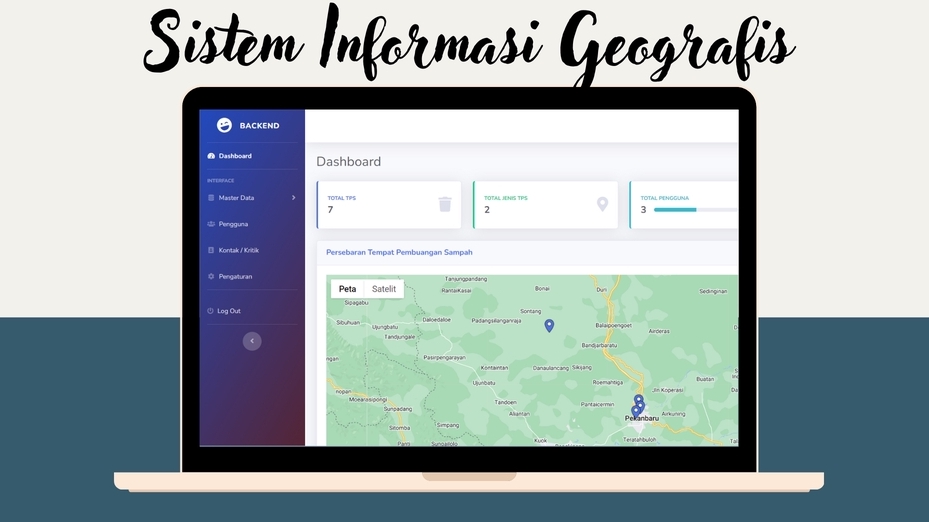Expand the Master Data chevron arrow
Viewport: 929px width, 522px height.
(x=293, y=198)
